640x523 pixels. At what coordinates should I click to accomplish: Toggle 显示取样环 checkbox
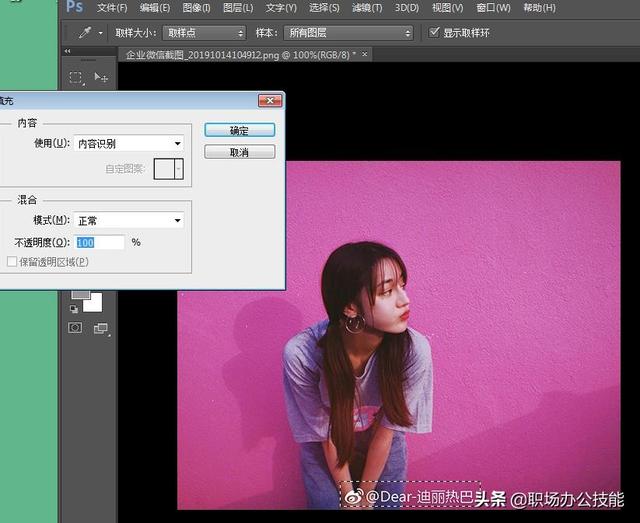[433, 32]
